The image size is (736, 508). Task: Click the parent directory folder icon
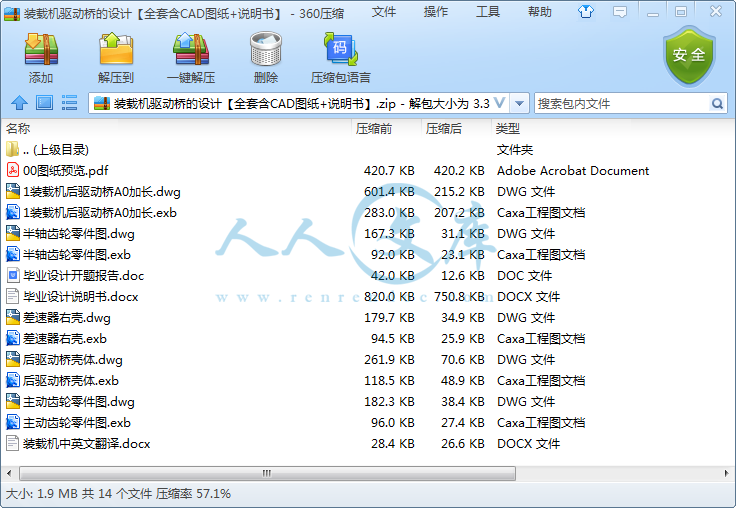(13, 149)
